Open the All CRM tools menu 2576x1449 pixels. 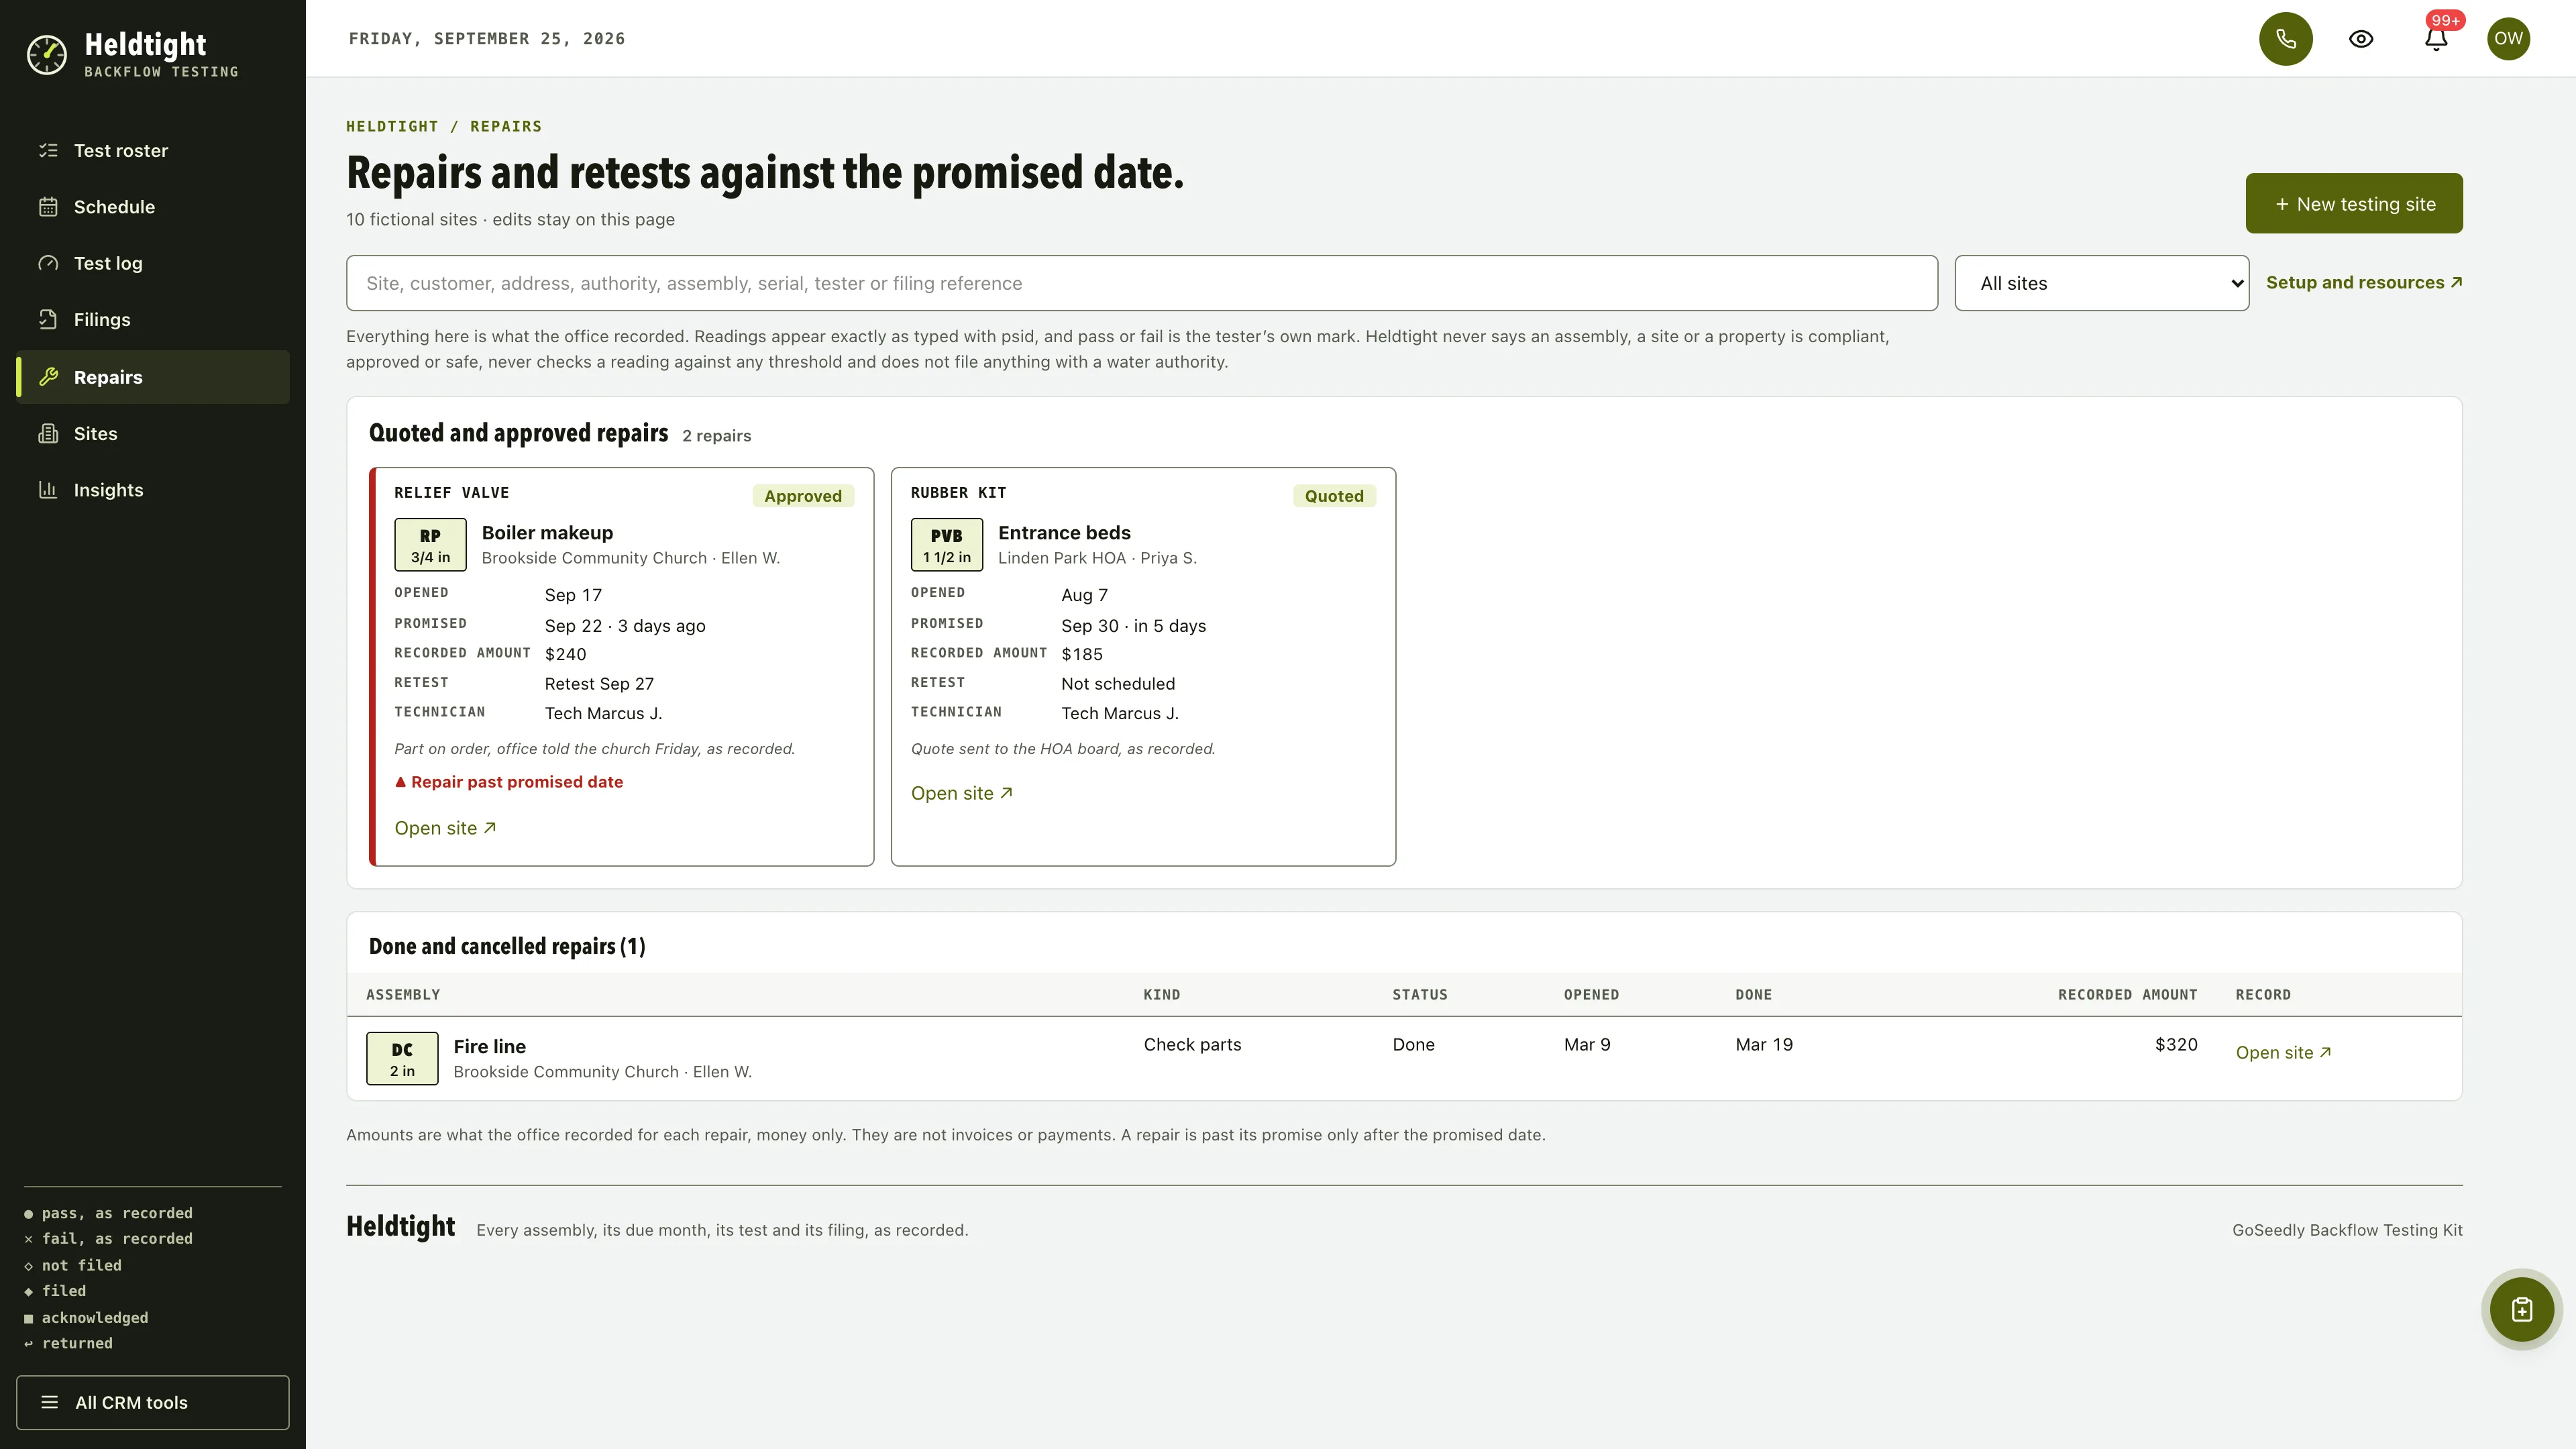(153, 1402)
